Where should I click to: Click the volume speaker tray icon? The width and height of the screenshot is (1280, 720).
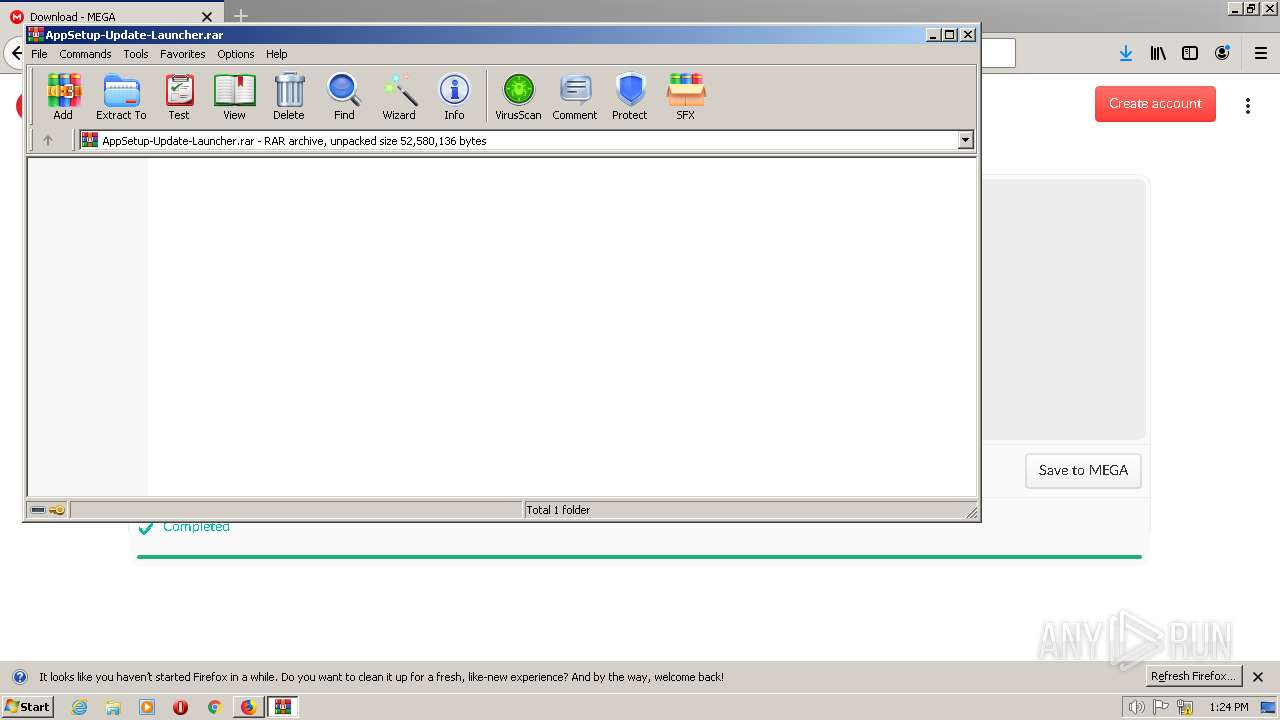coord(1137,707)
